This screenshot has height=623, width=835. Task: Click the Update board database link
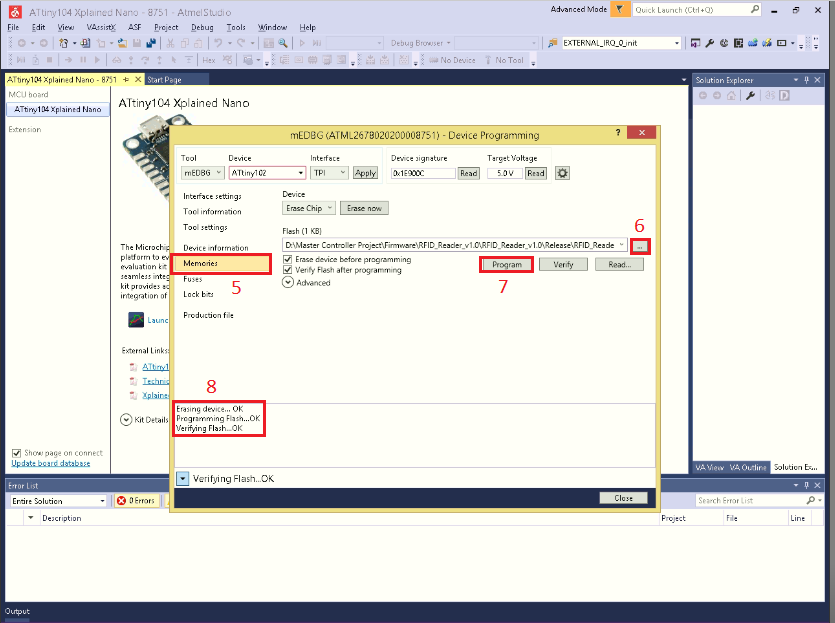tap(50, 463)
